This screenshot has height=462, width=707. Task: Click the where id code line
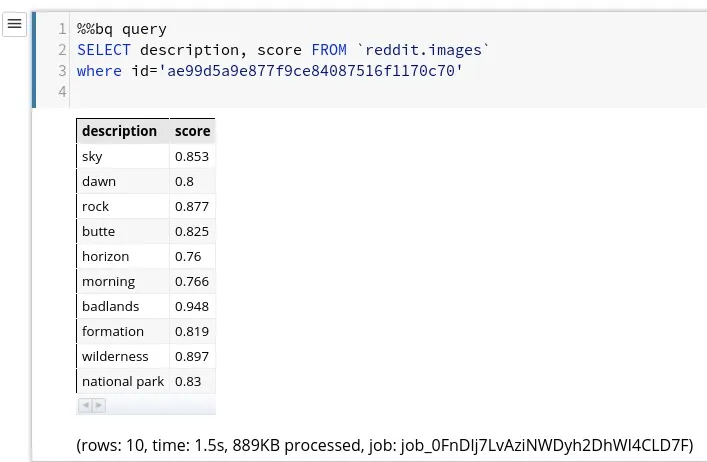[270, 71]
